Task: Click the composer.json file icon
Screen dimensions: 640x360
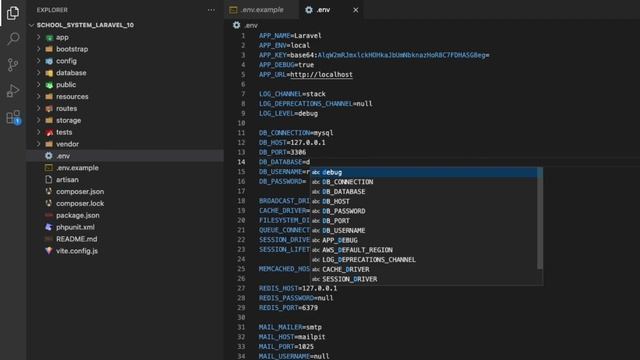Action: click(49, 191)
